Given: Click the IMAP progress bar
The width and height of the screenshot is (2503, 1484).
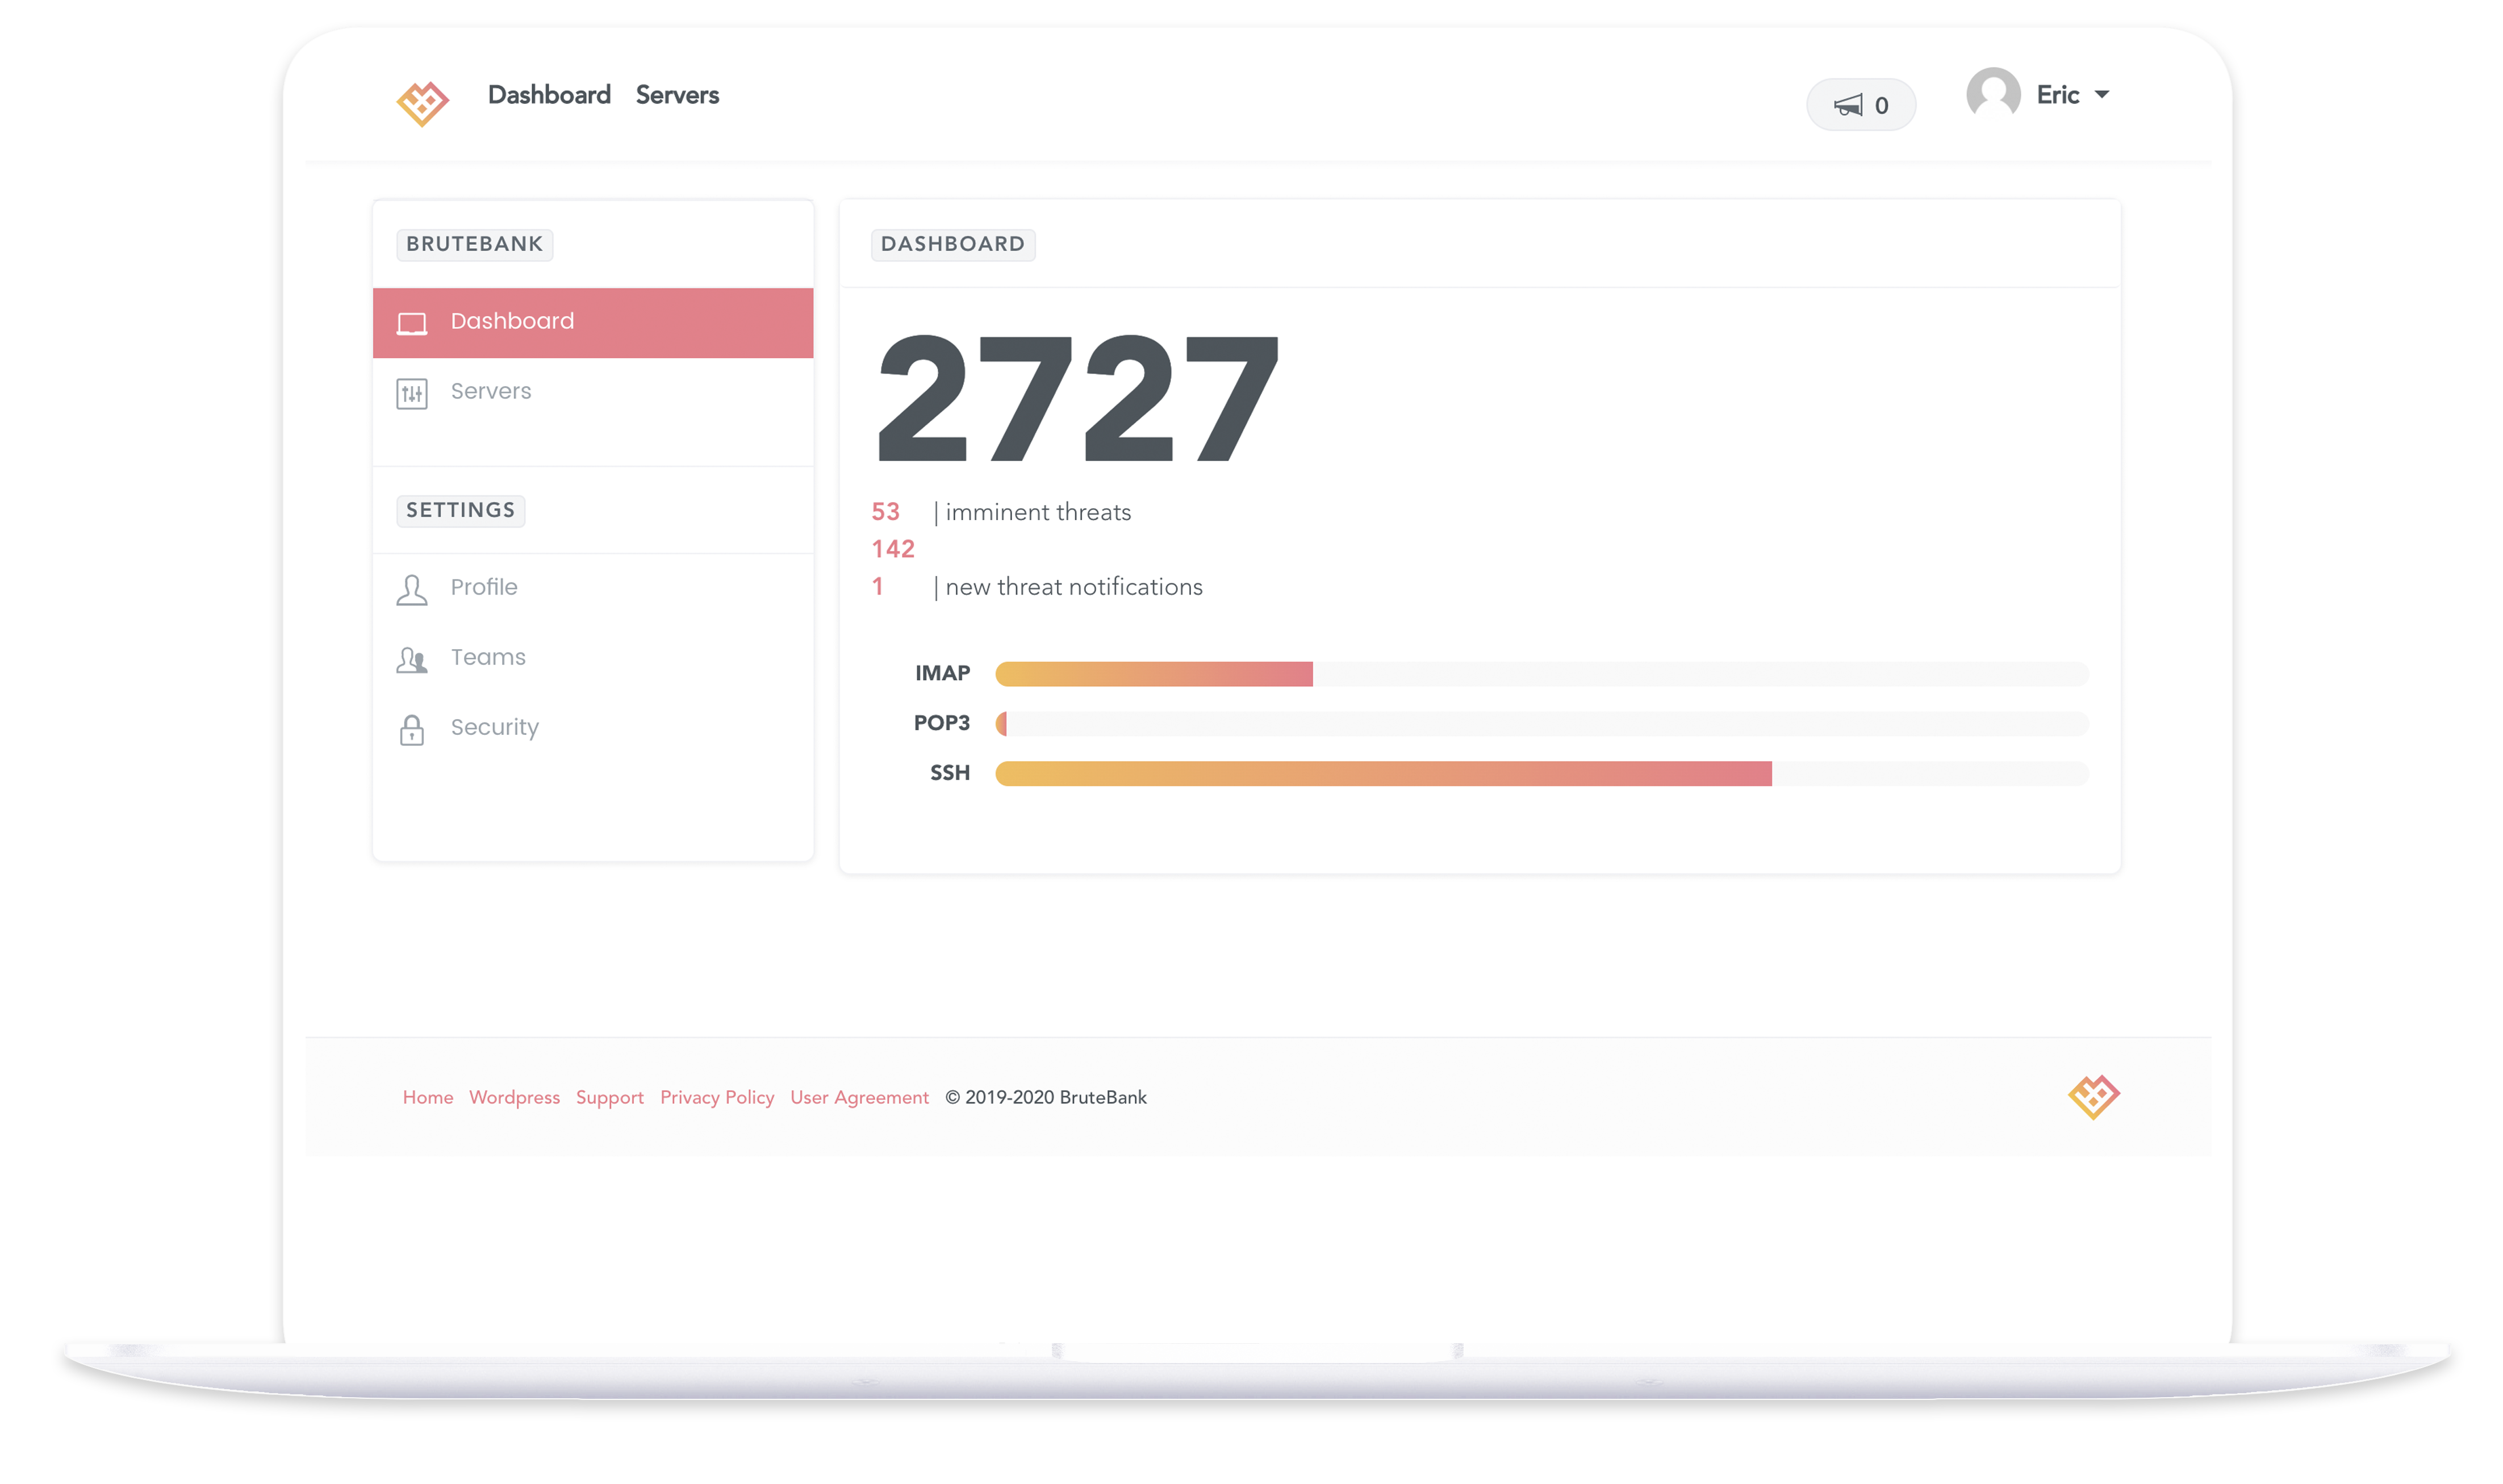Looking at the screenshot, I should [1541, 673].
